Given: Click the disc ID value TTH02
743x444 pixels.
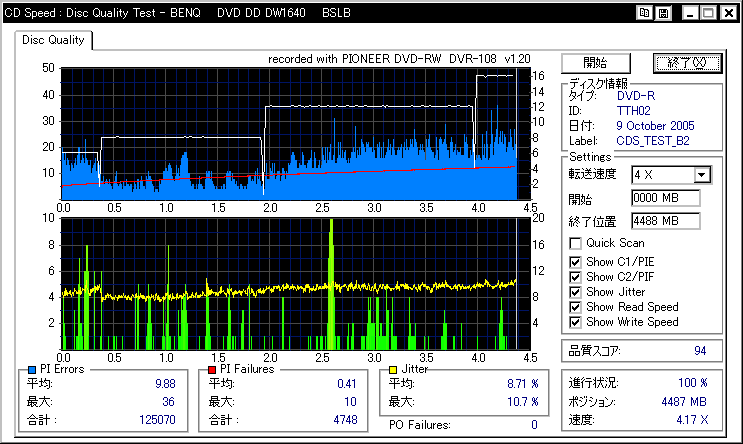Looking at the screenshot, I should (x=633, y=111).
